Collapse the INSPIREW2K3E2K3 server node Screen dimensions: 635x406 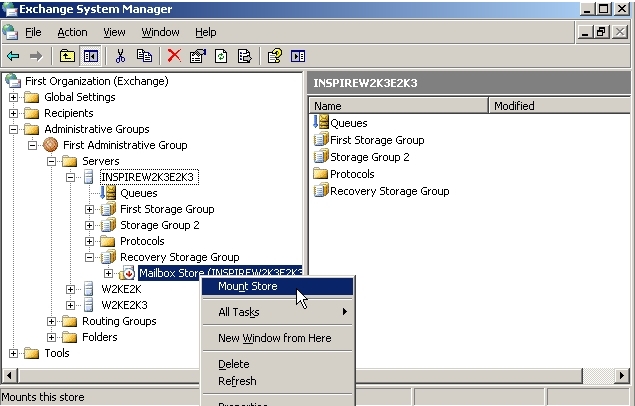(70, 177)
